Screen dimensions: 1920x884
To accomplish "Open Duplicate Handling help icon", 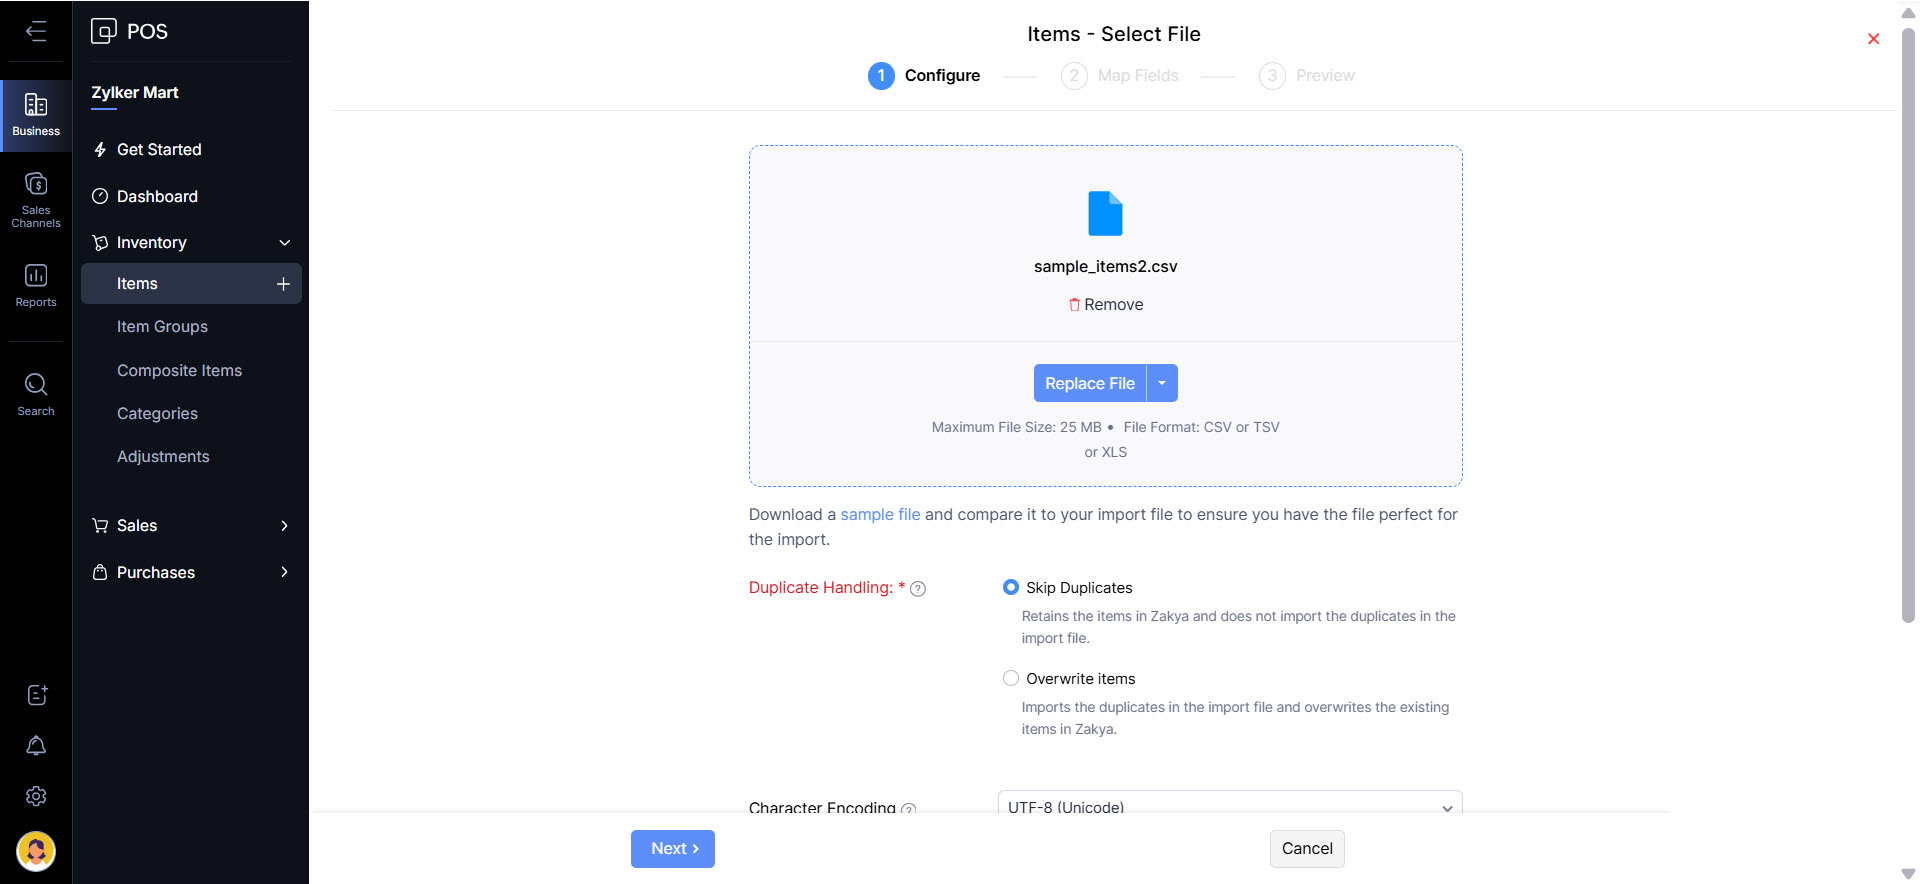I will click(x=918, y=589).
